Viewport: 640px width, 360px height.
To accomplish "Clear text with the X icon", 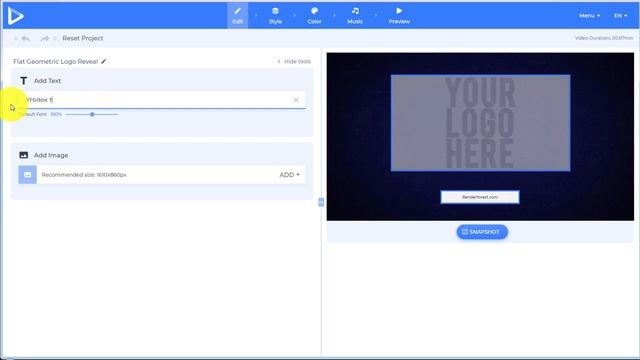I will tap(296, 100).
